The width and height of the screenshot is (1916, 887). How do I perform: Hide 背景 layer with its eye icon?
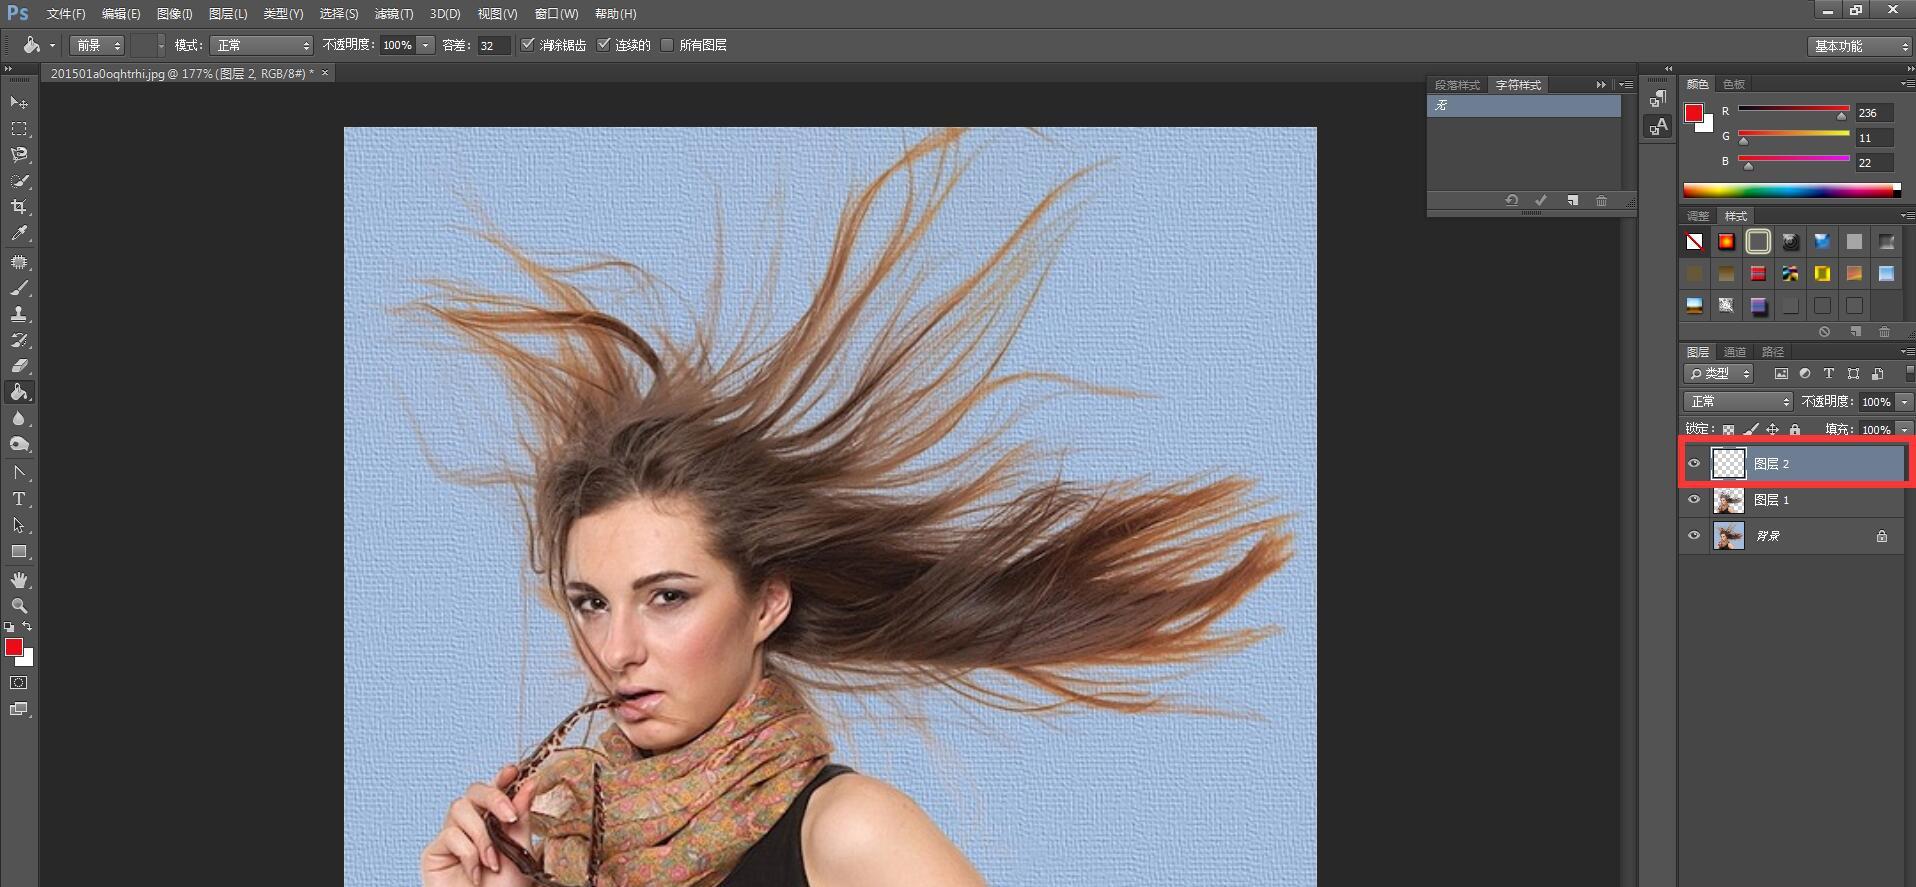1694,536
